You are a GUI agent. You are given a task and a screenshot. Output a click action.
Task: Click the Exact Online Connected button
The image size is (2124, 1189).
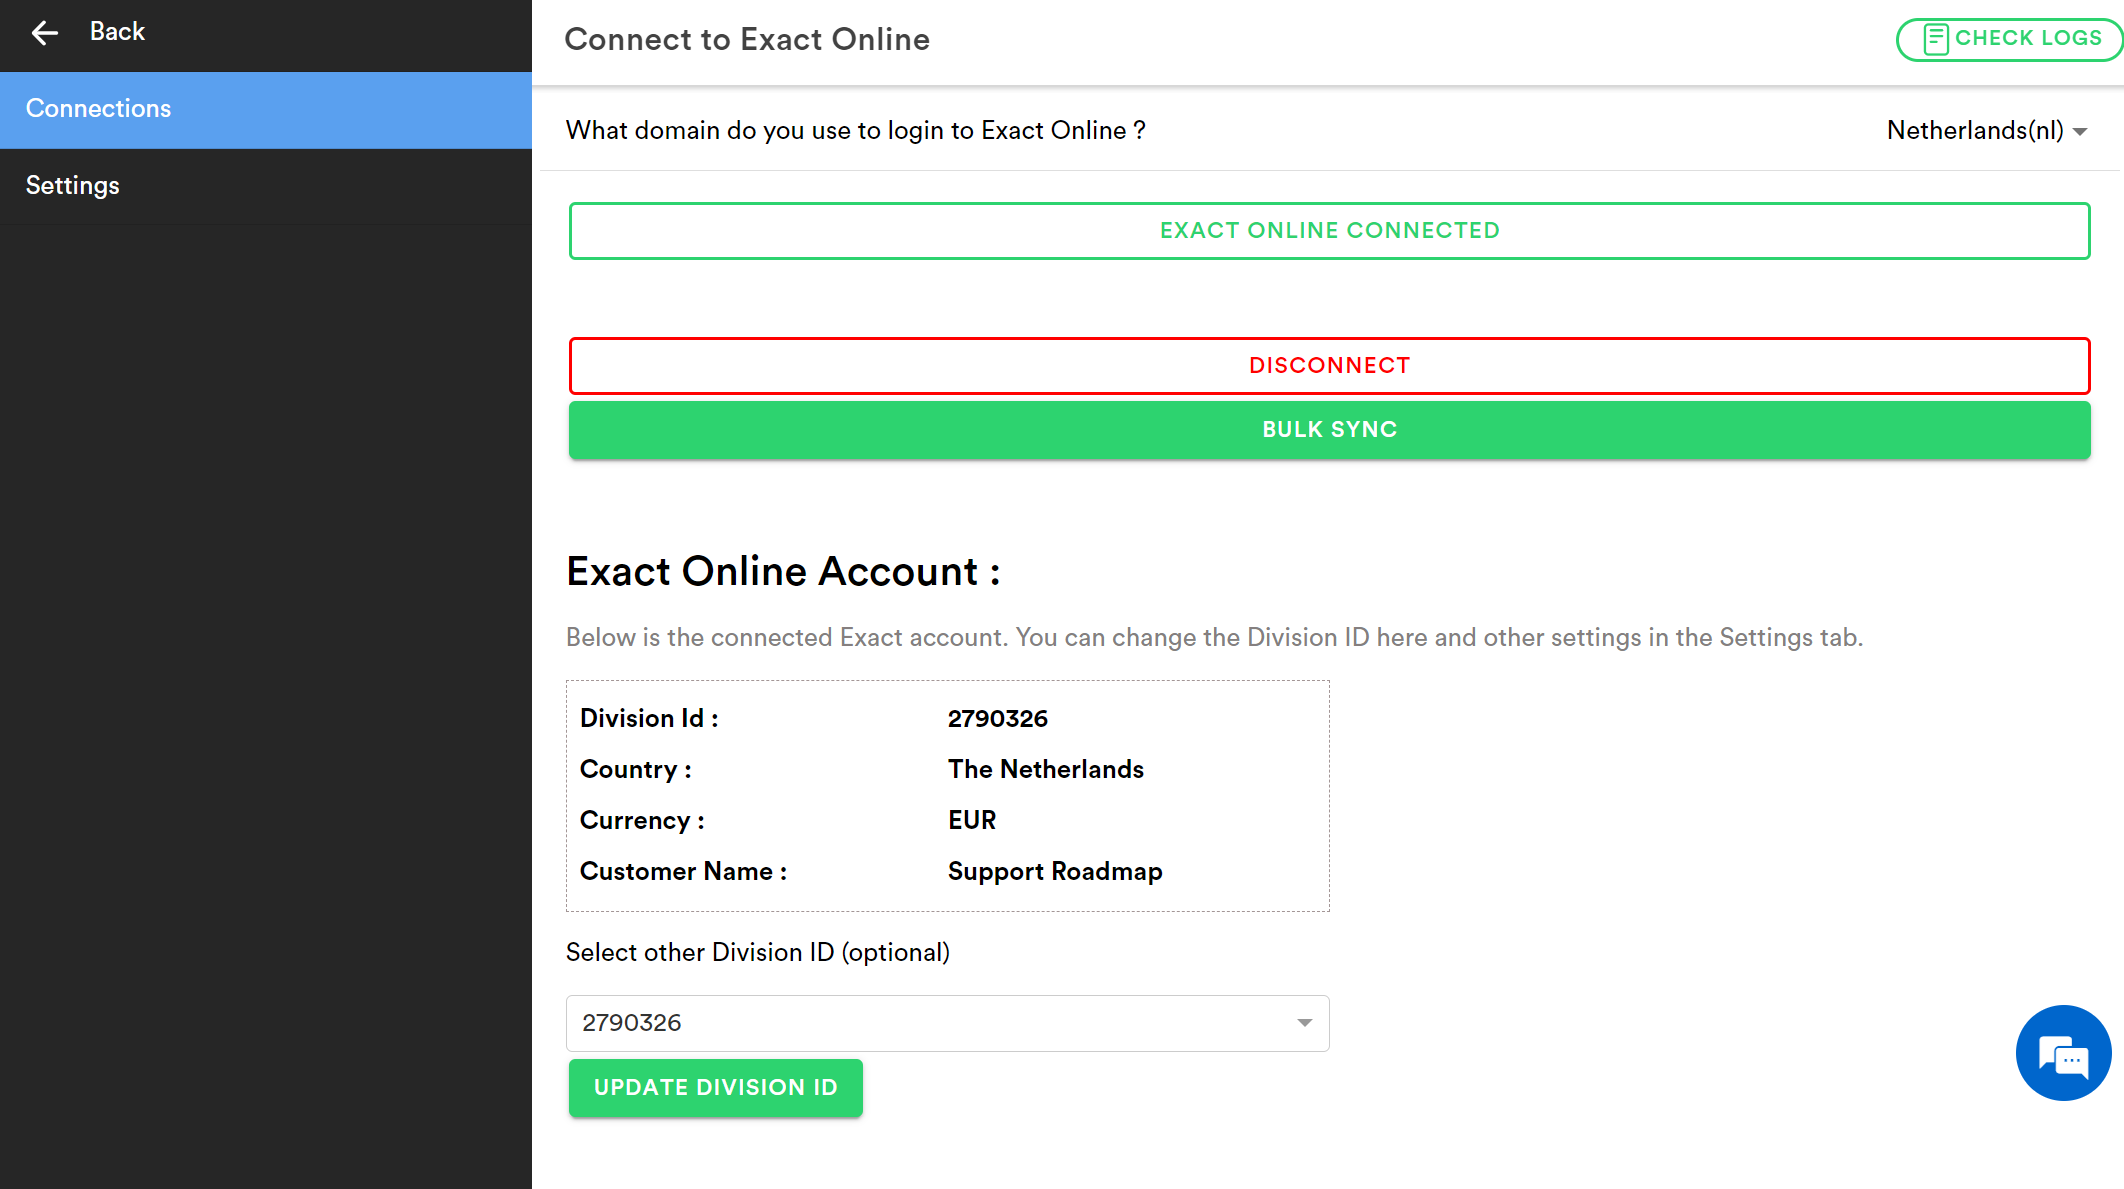[1329, 231]
